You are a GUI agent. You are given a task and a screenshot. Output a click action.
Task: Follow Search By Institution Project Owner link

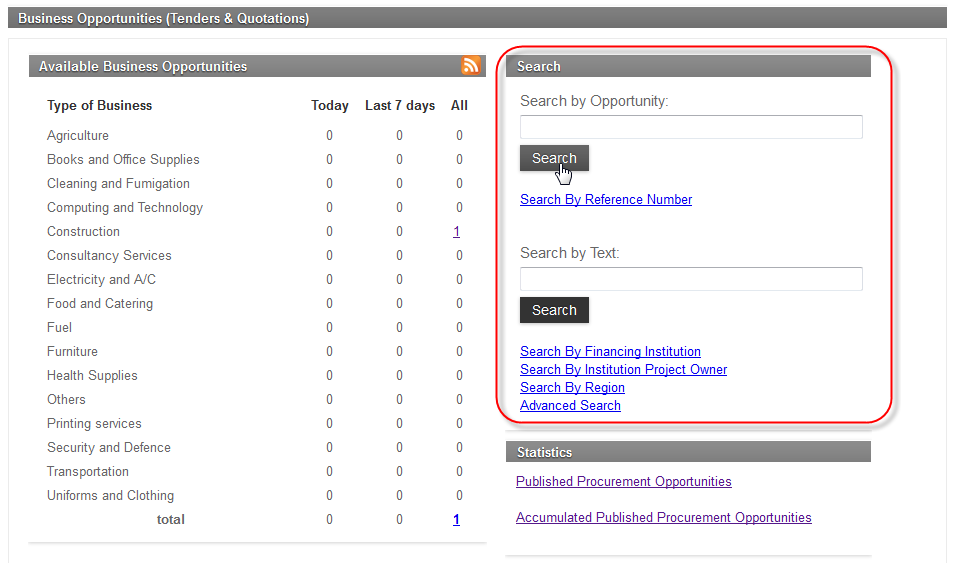click(x=623, y=369)
